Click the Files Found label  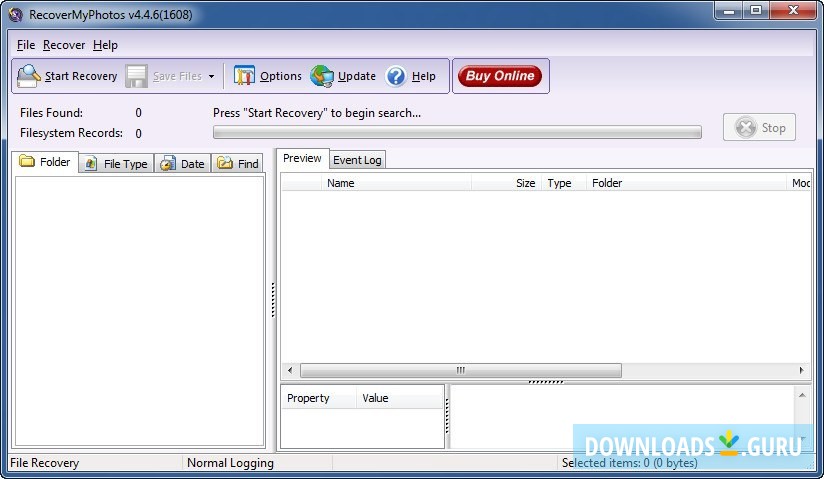(x=52, y=113)
